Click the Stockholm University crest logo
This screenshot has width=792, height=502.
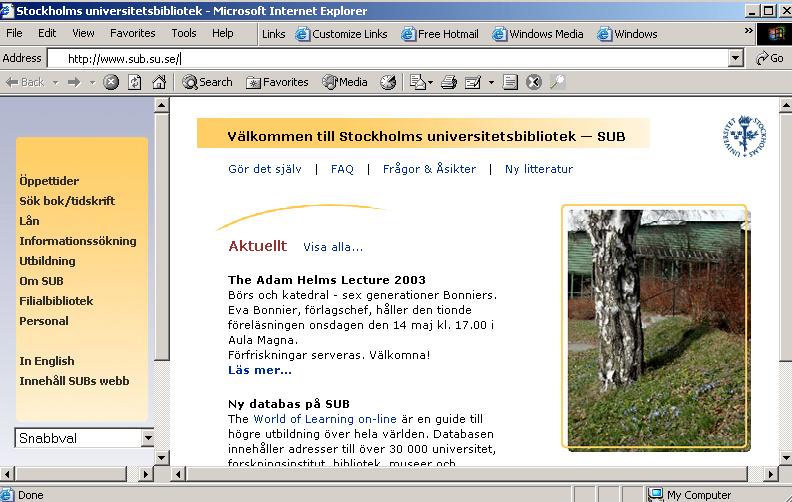(x=744, y=136)
